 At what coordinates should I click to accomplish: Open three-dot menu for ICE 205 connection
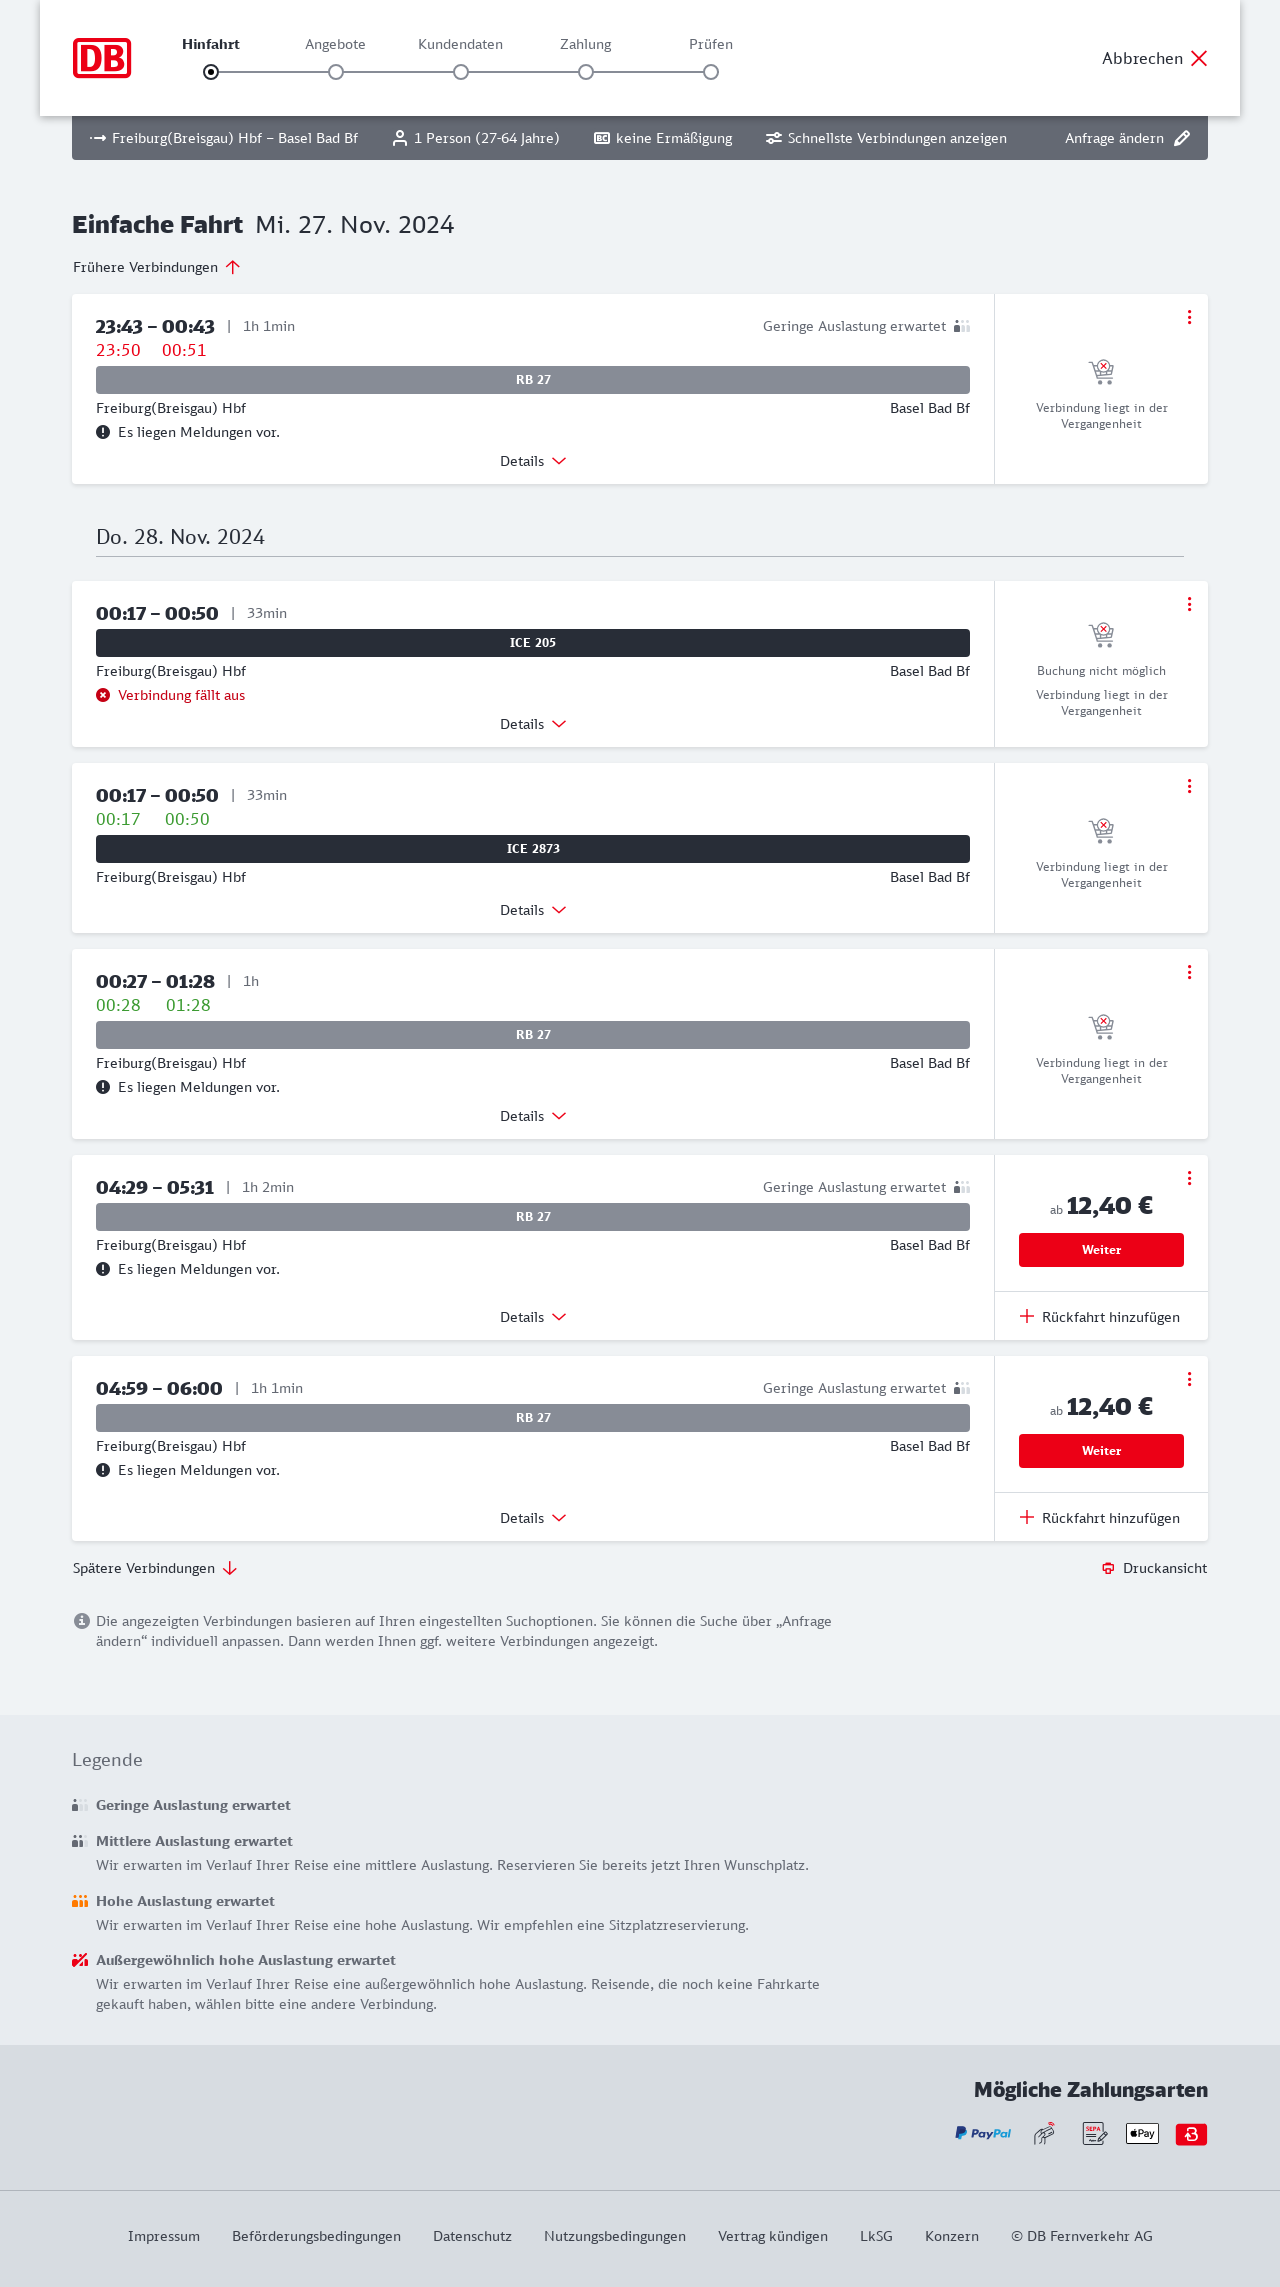[1189, 604]
